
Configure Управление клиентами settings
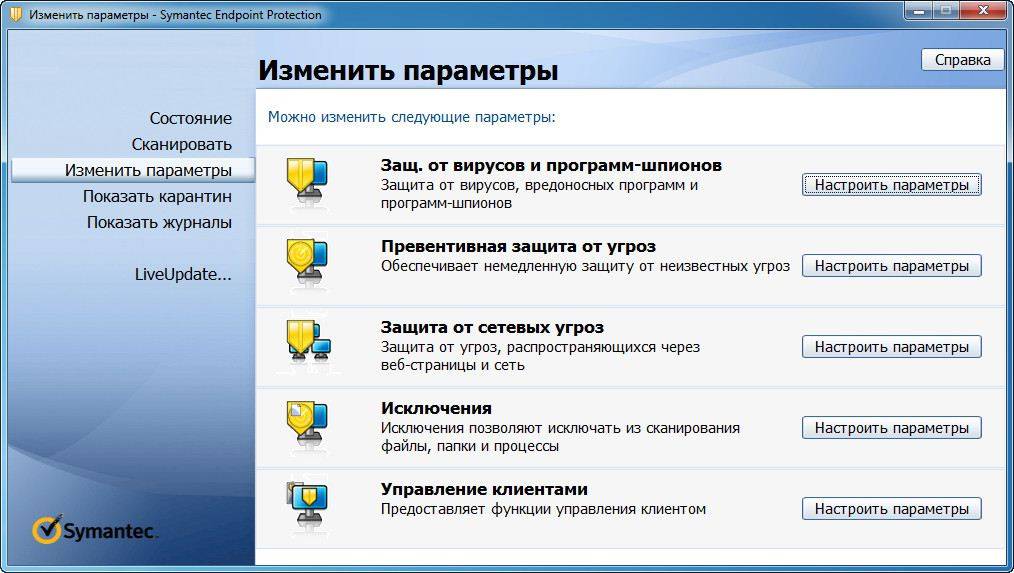[x=892, y=508]
